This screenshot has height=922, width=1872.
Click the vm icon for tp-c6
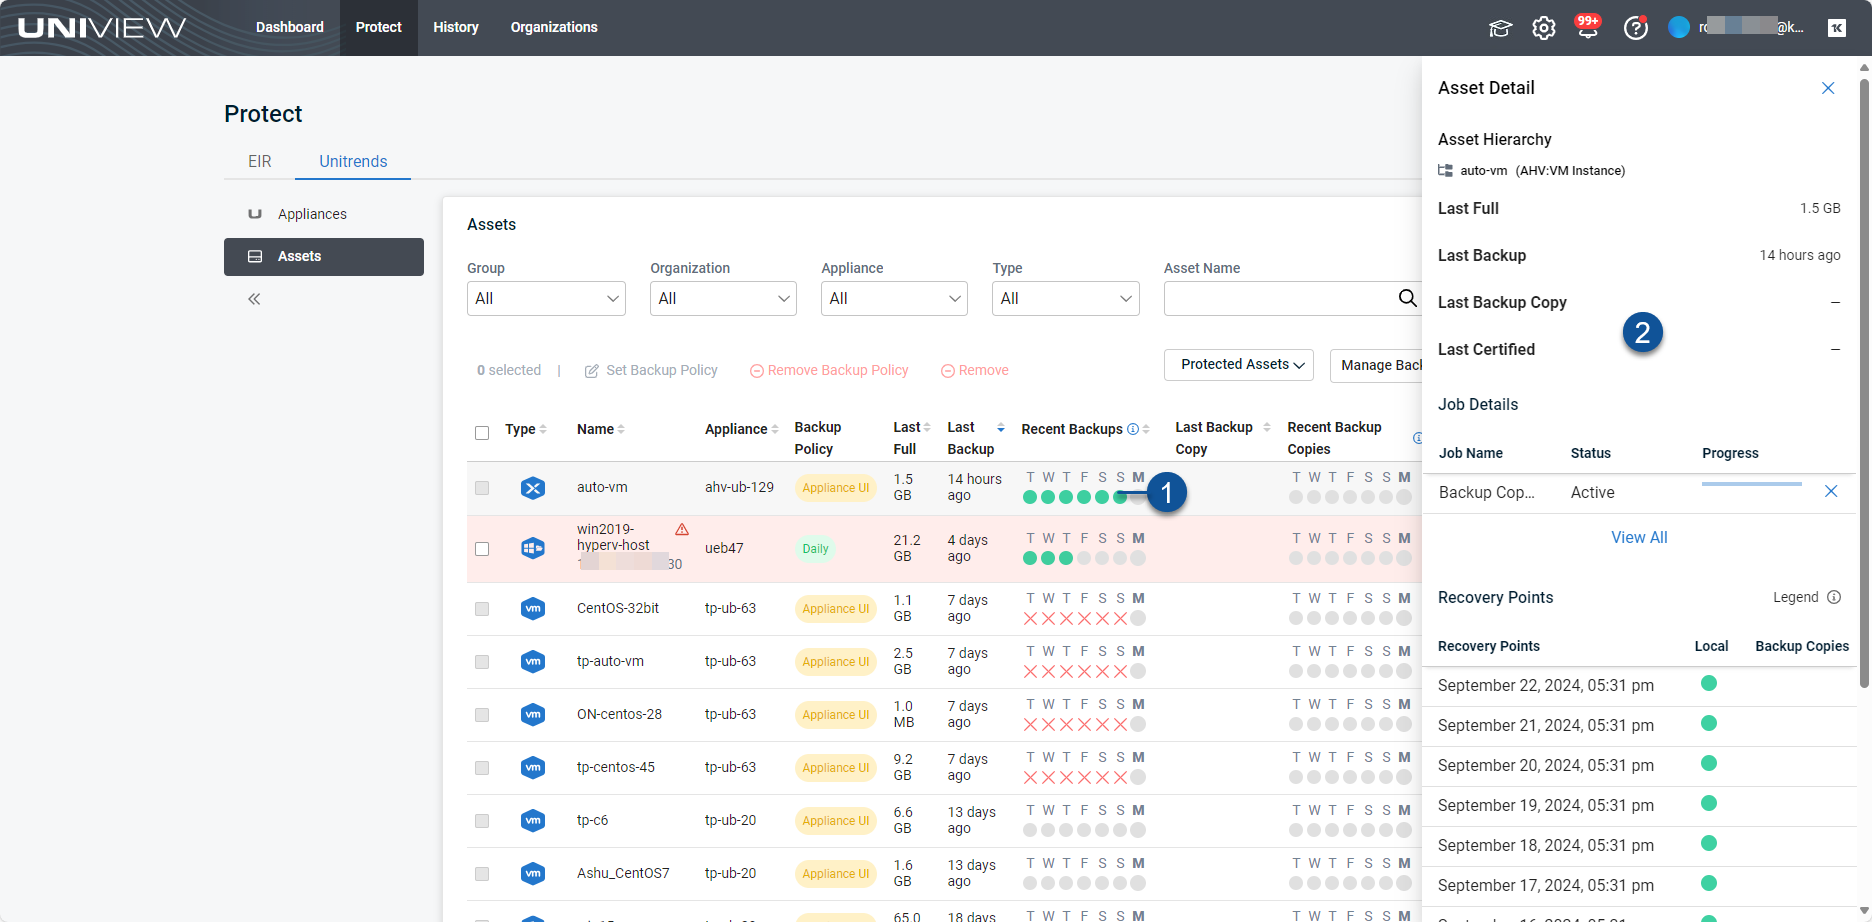point(533,820)
